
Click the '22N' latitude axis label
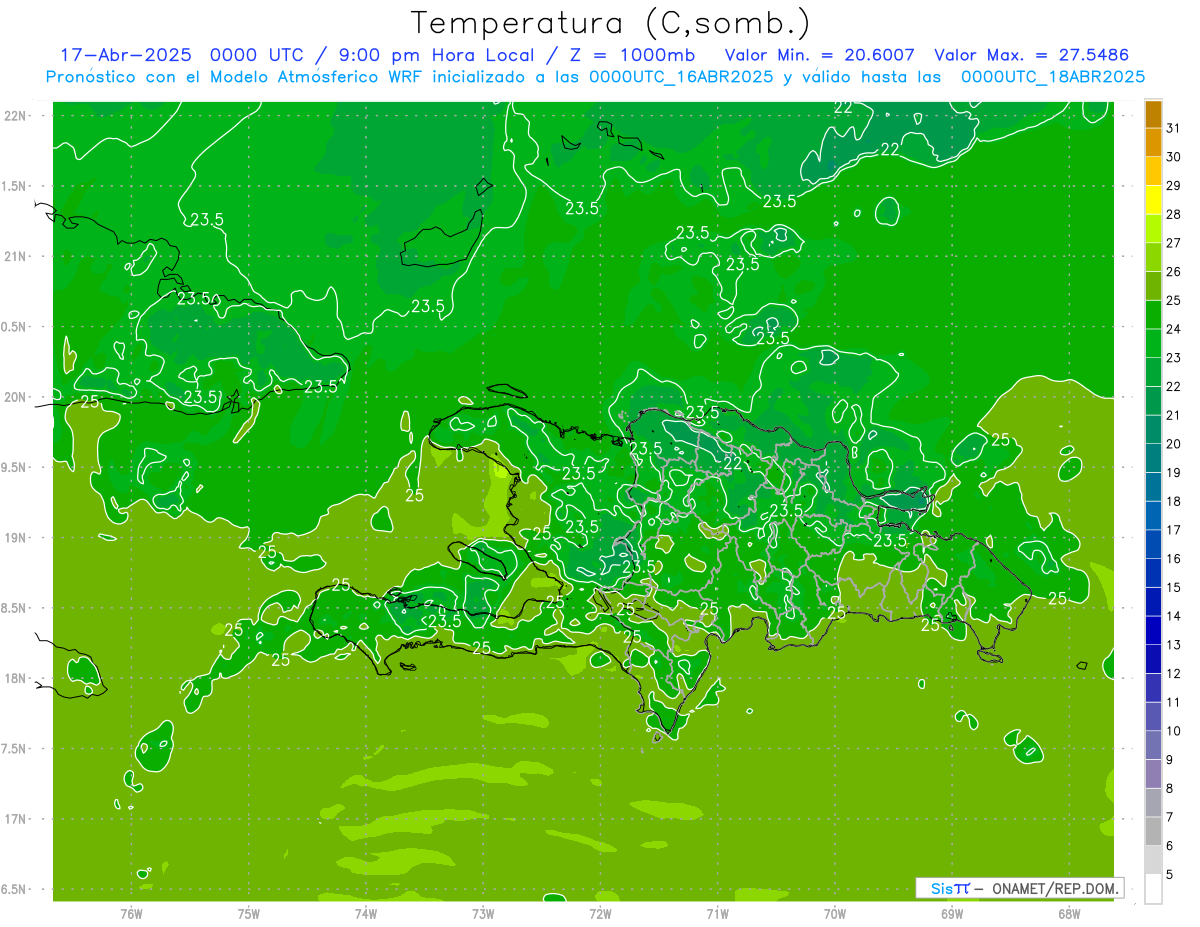[17, 116]
